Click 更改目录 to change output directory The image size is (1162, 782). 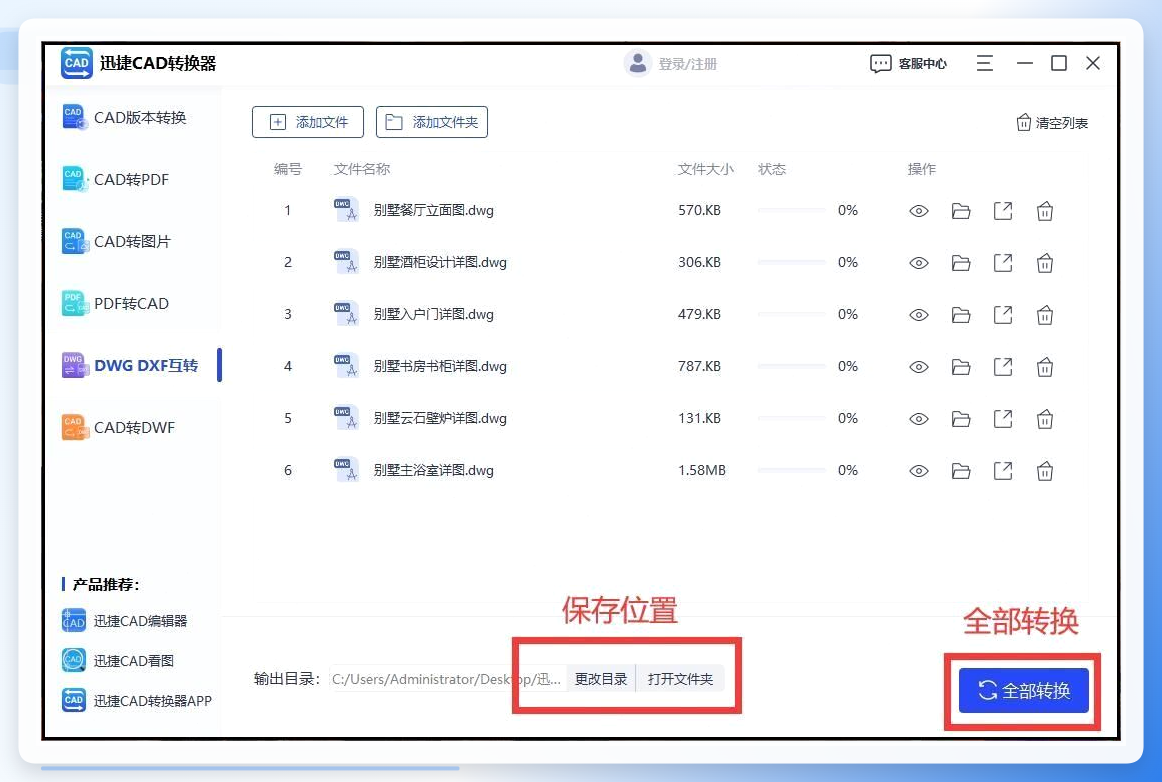coord(601,679)
